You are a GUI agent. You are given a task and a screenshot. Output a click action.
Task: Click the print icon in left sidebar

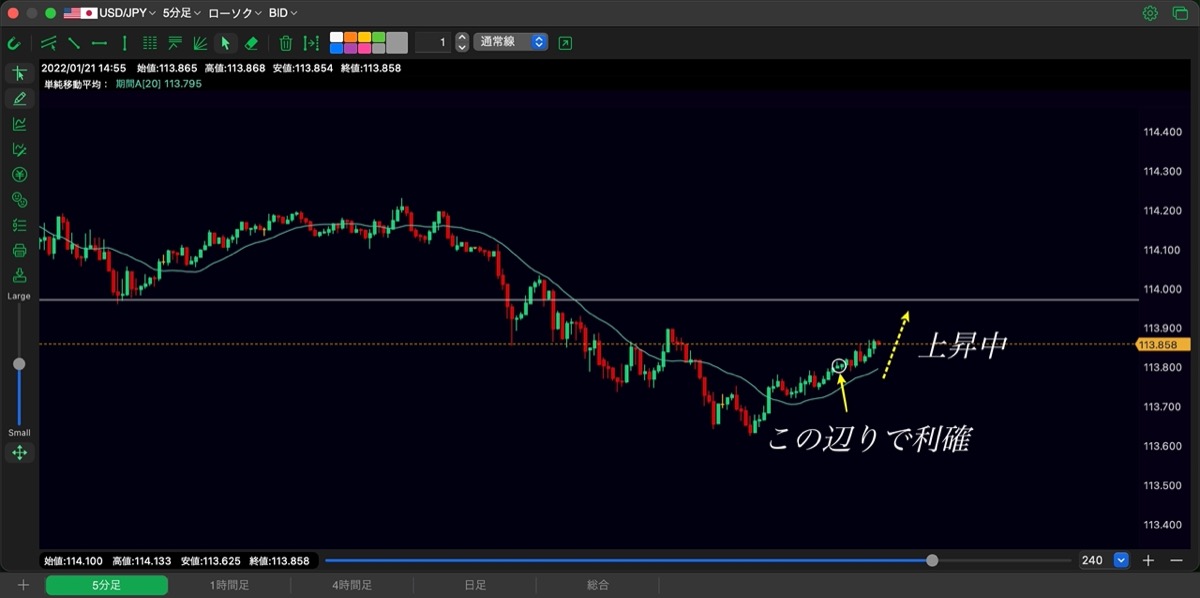[x=19, y=250]
